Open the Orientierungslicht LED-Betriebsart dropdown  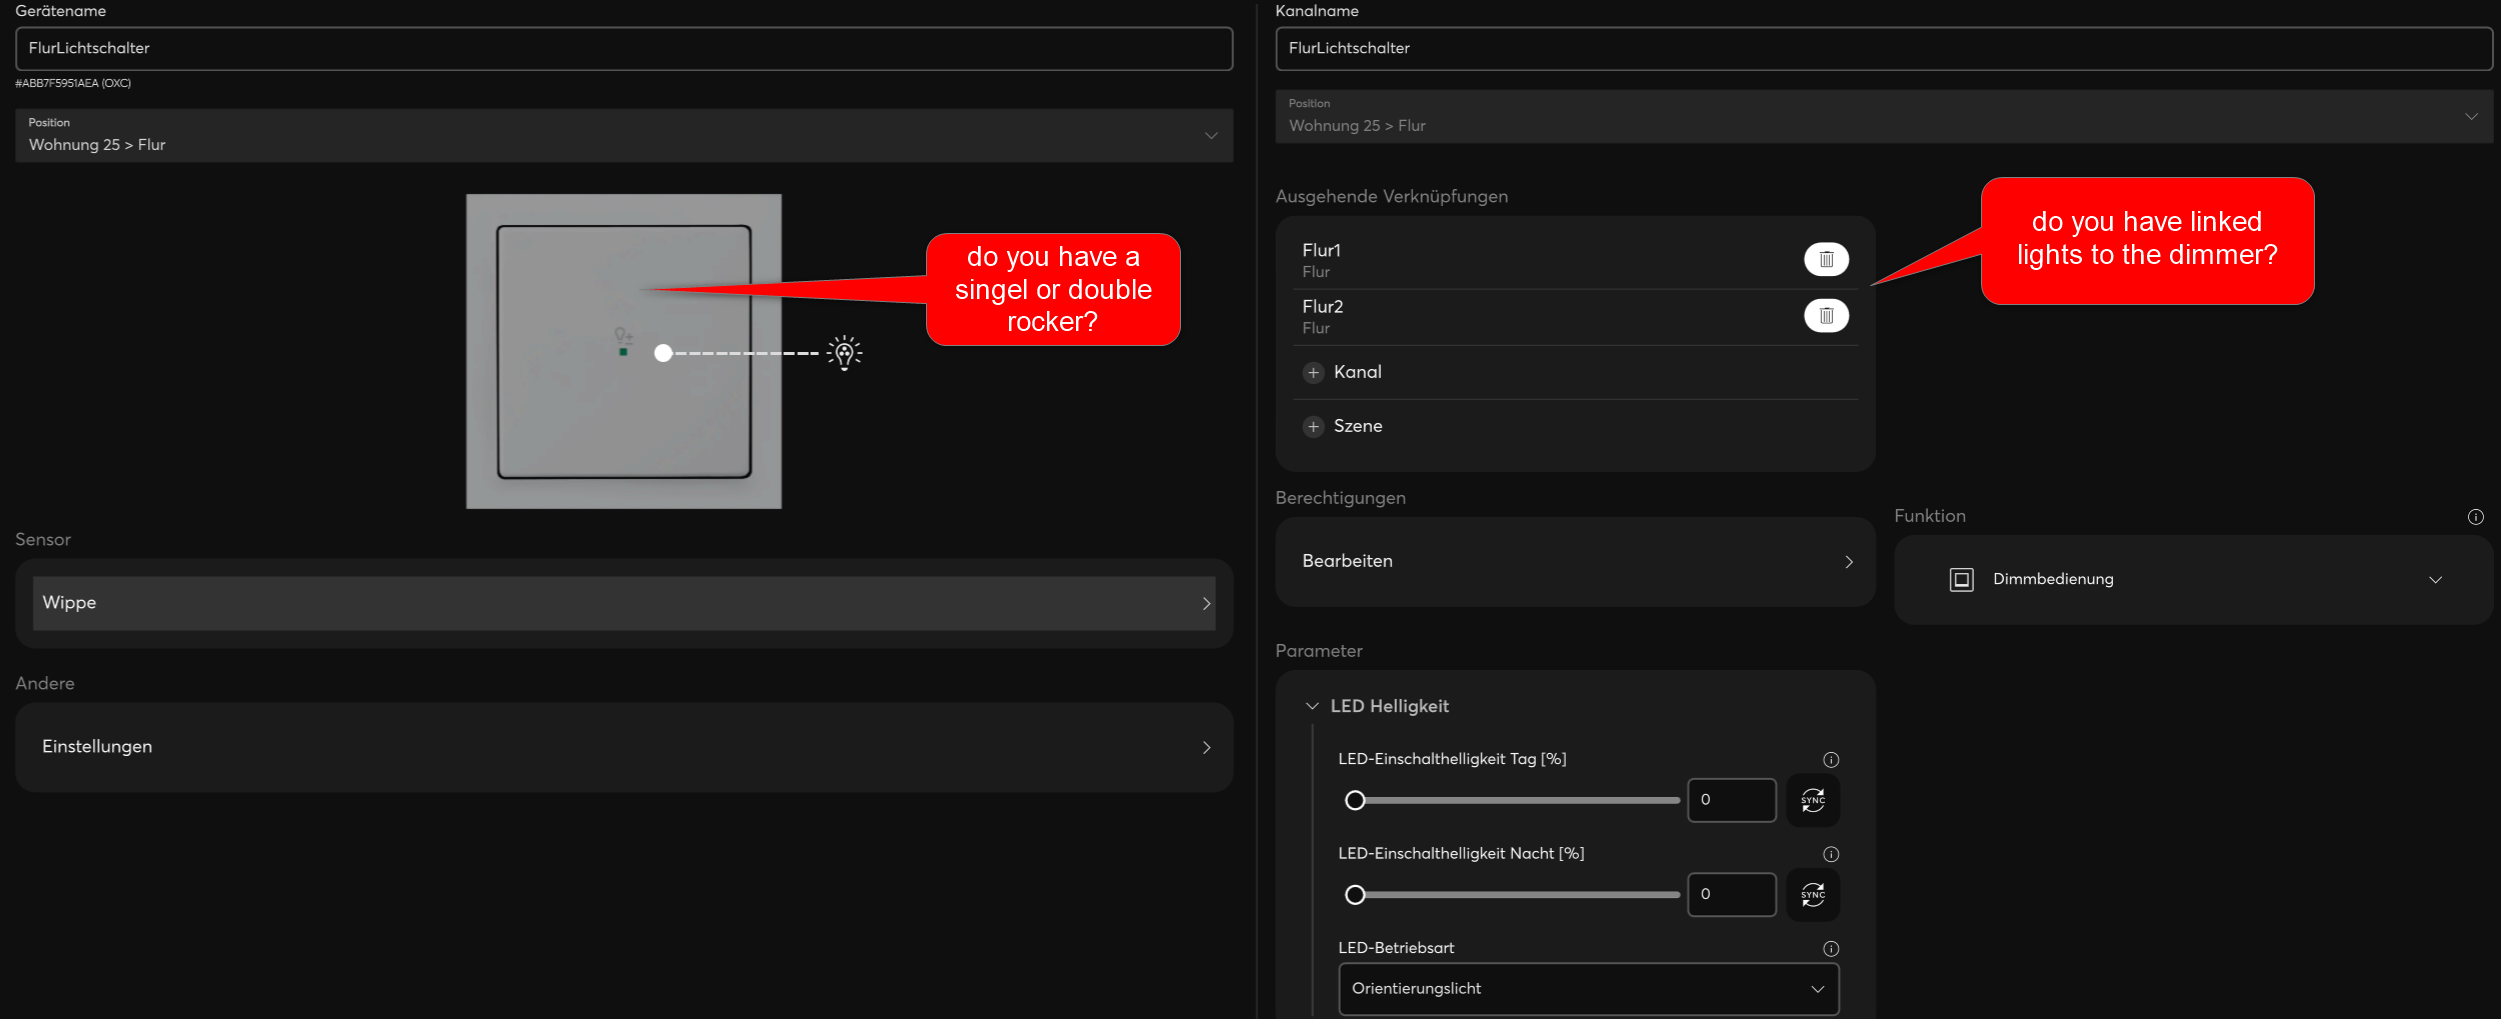(1587, 989)
